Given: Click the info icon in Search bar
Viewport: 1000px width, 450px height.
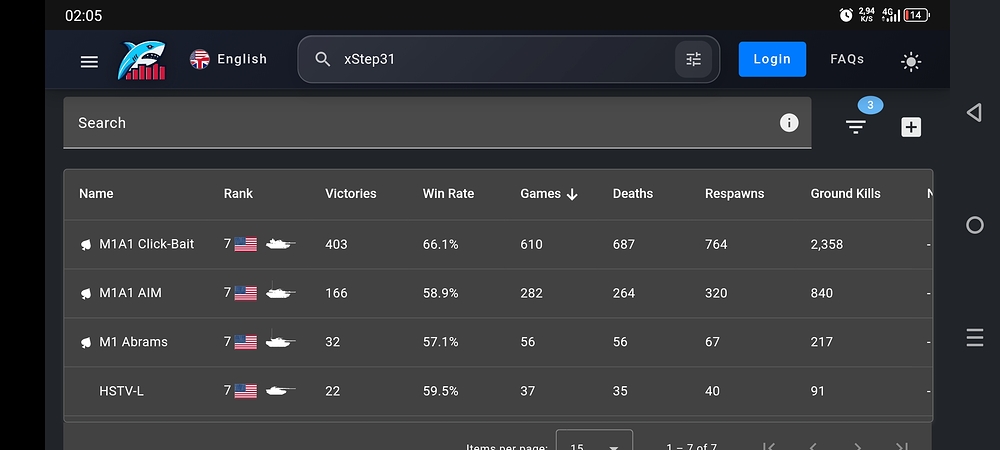Looking at the screenshot, I should click(x=789, y=123).
